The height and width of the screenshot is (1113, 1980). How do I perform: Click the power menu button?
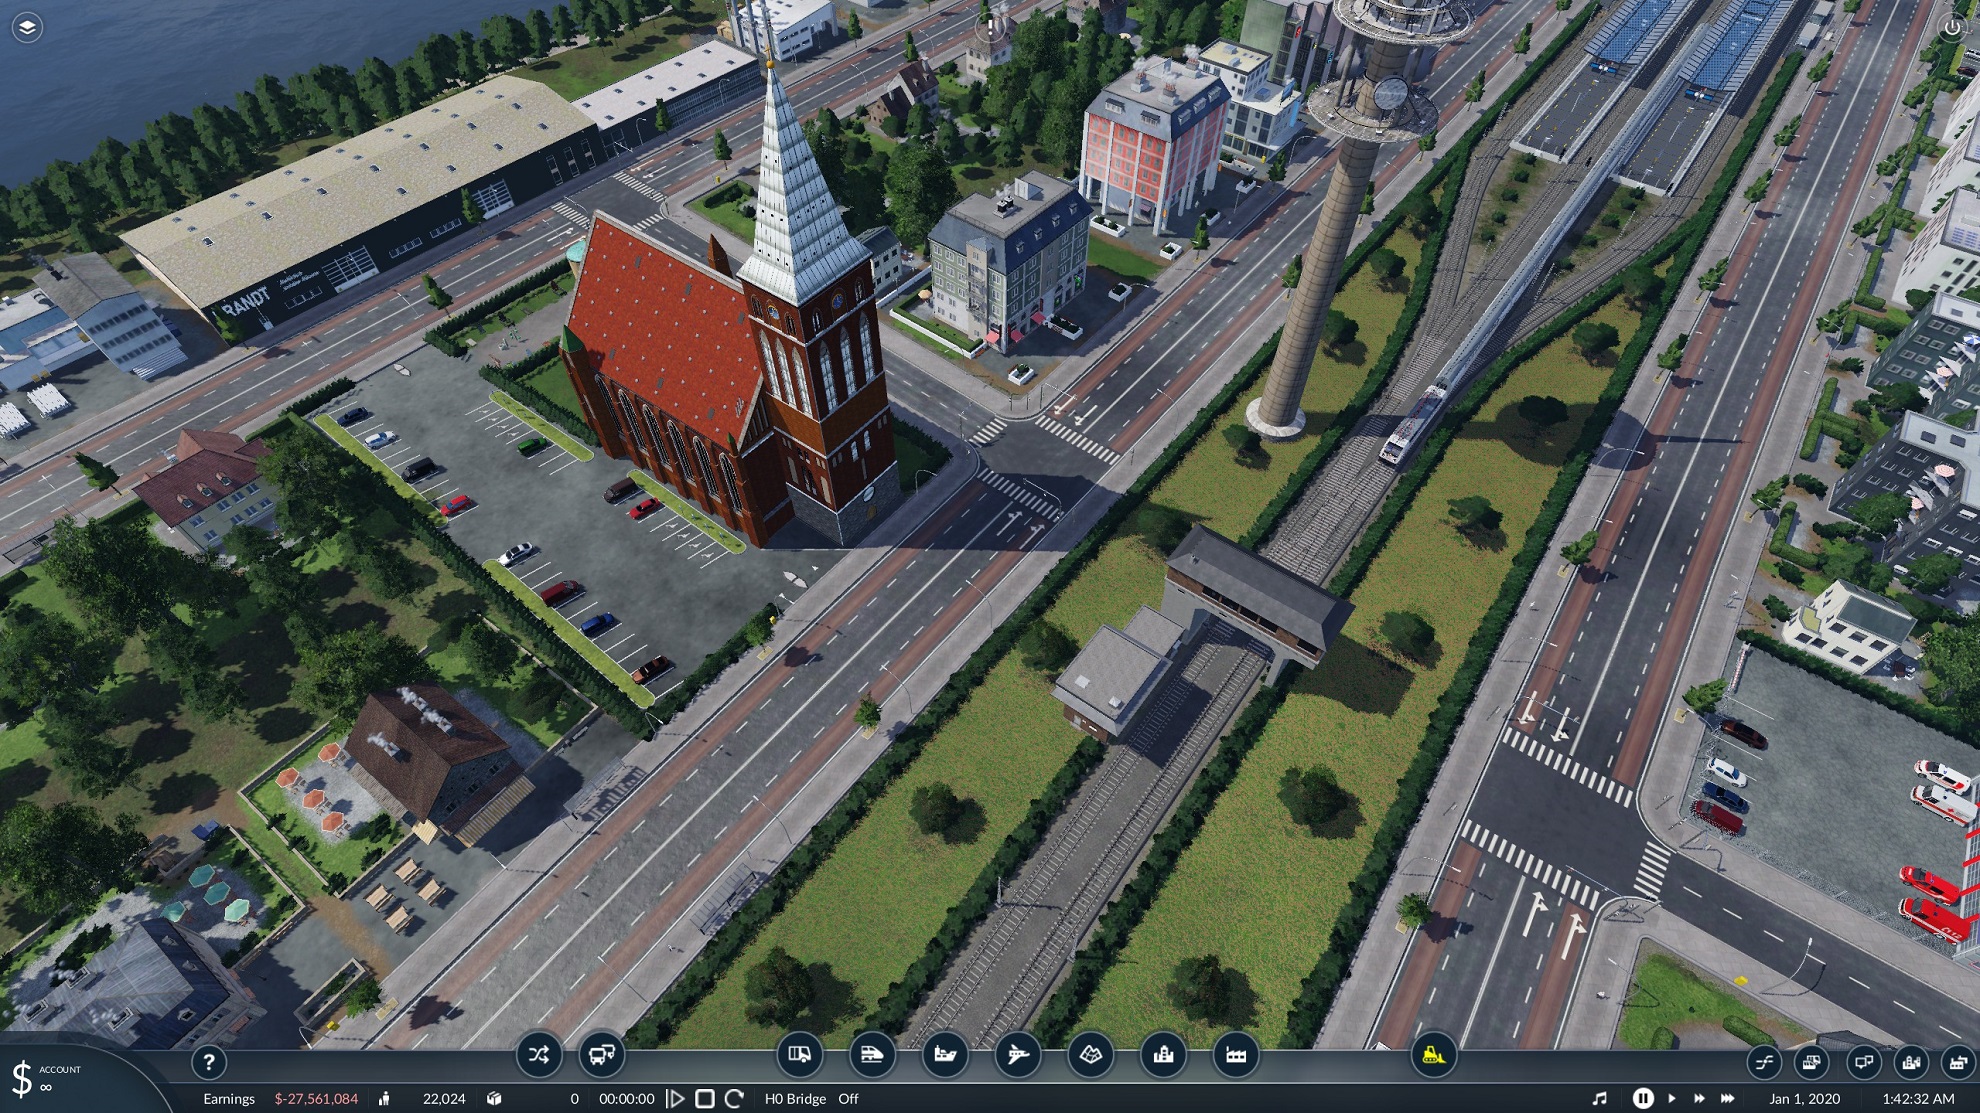(1951, 28)
